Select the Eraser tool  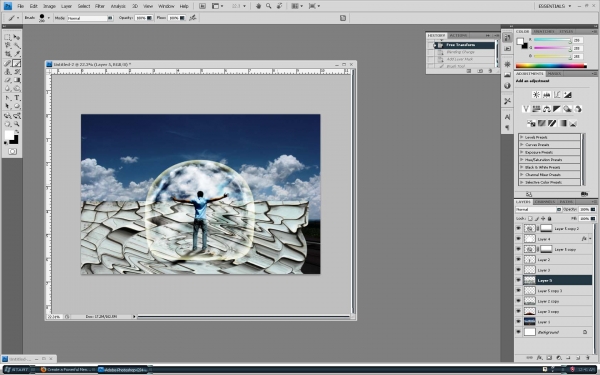click(7, 80)
